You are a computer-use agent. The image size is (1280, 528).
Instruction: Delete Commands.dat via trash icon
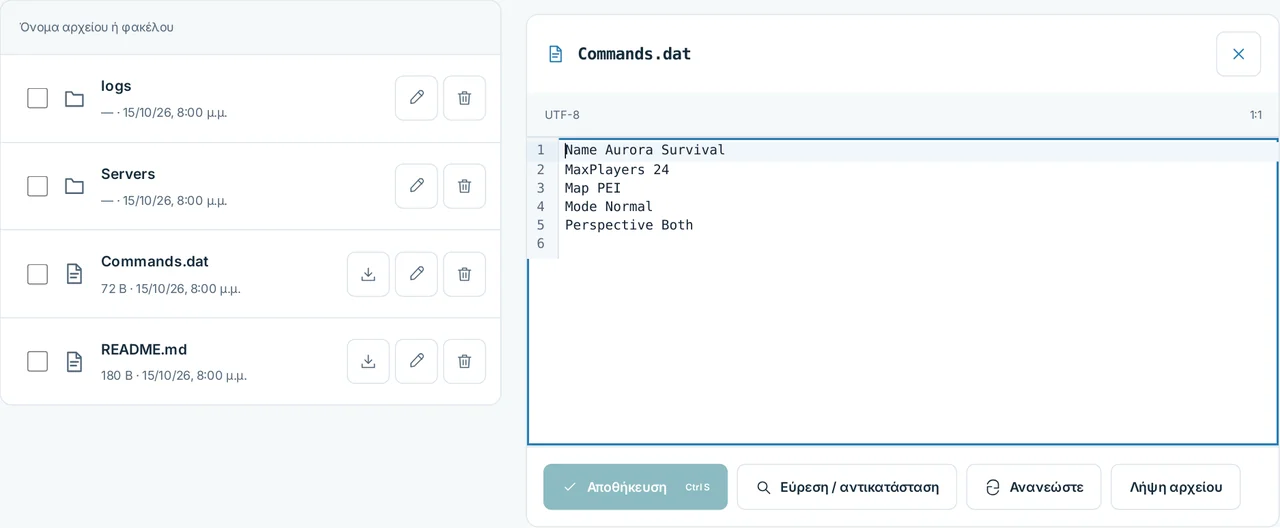[x=464, y=274]
